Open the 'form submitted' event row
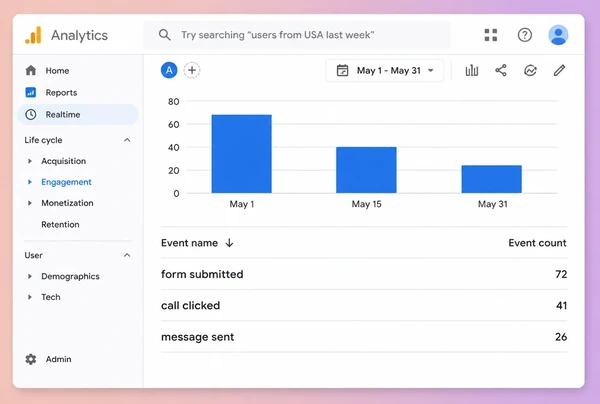The image size is (600, 404). tap(364, 274)
